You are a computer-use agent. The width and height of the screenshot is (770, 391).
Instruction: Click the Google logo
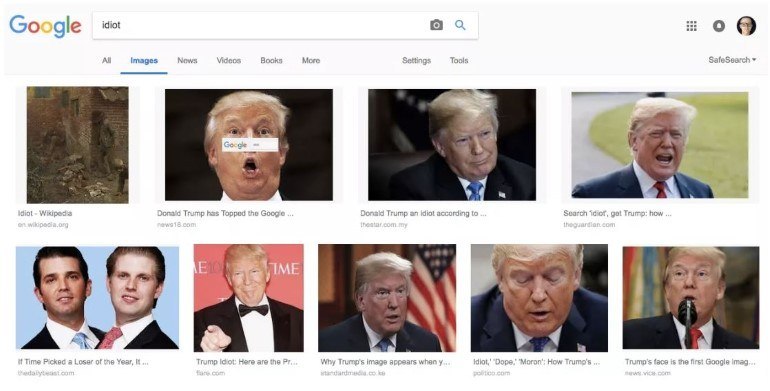[x=45, y=26]
